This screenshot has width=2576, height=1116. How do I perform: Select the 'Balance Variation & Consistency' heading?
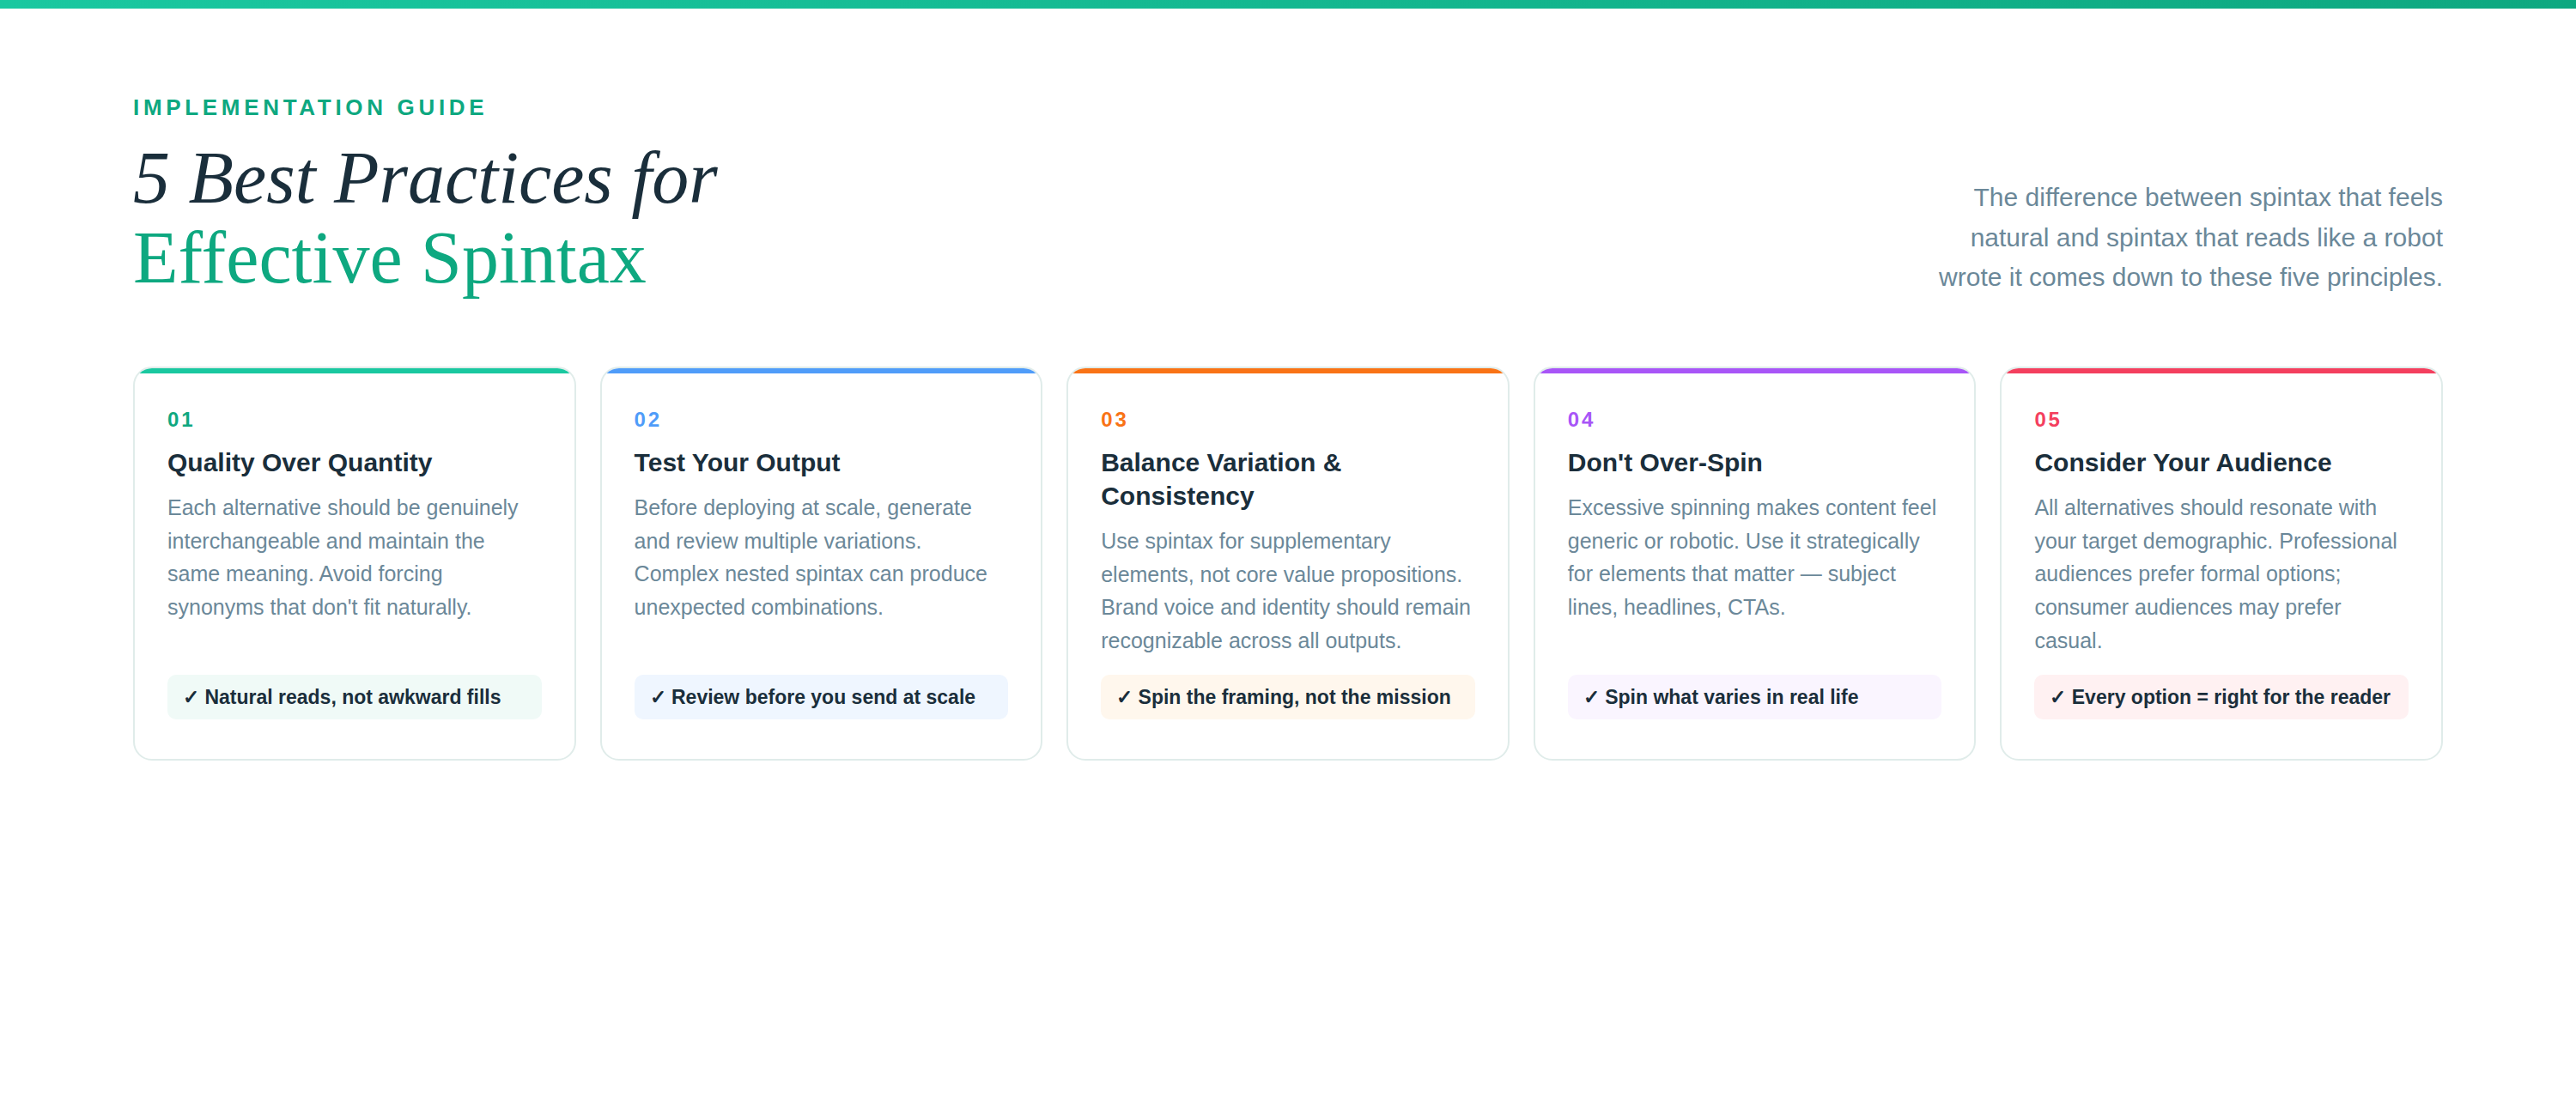1221,479
